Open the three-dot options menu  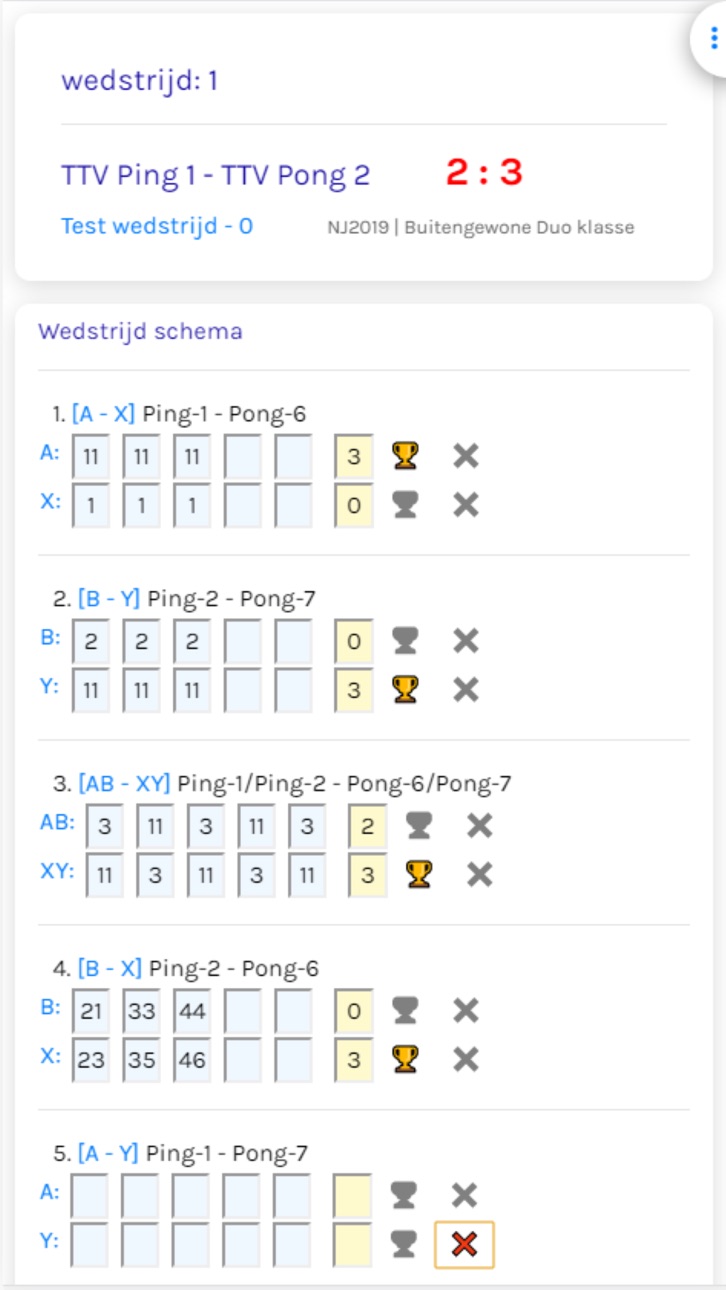713,38
